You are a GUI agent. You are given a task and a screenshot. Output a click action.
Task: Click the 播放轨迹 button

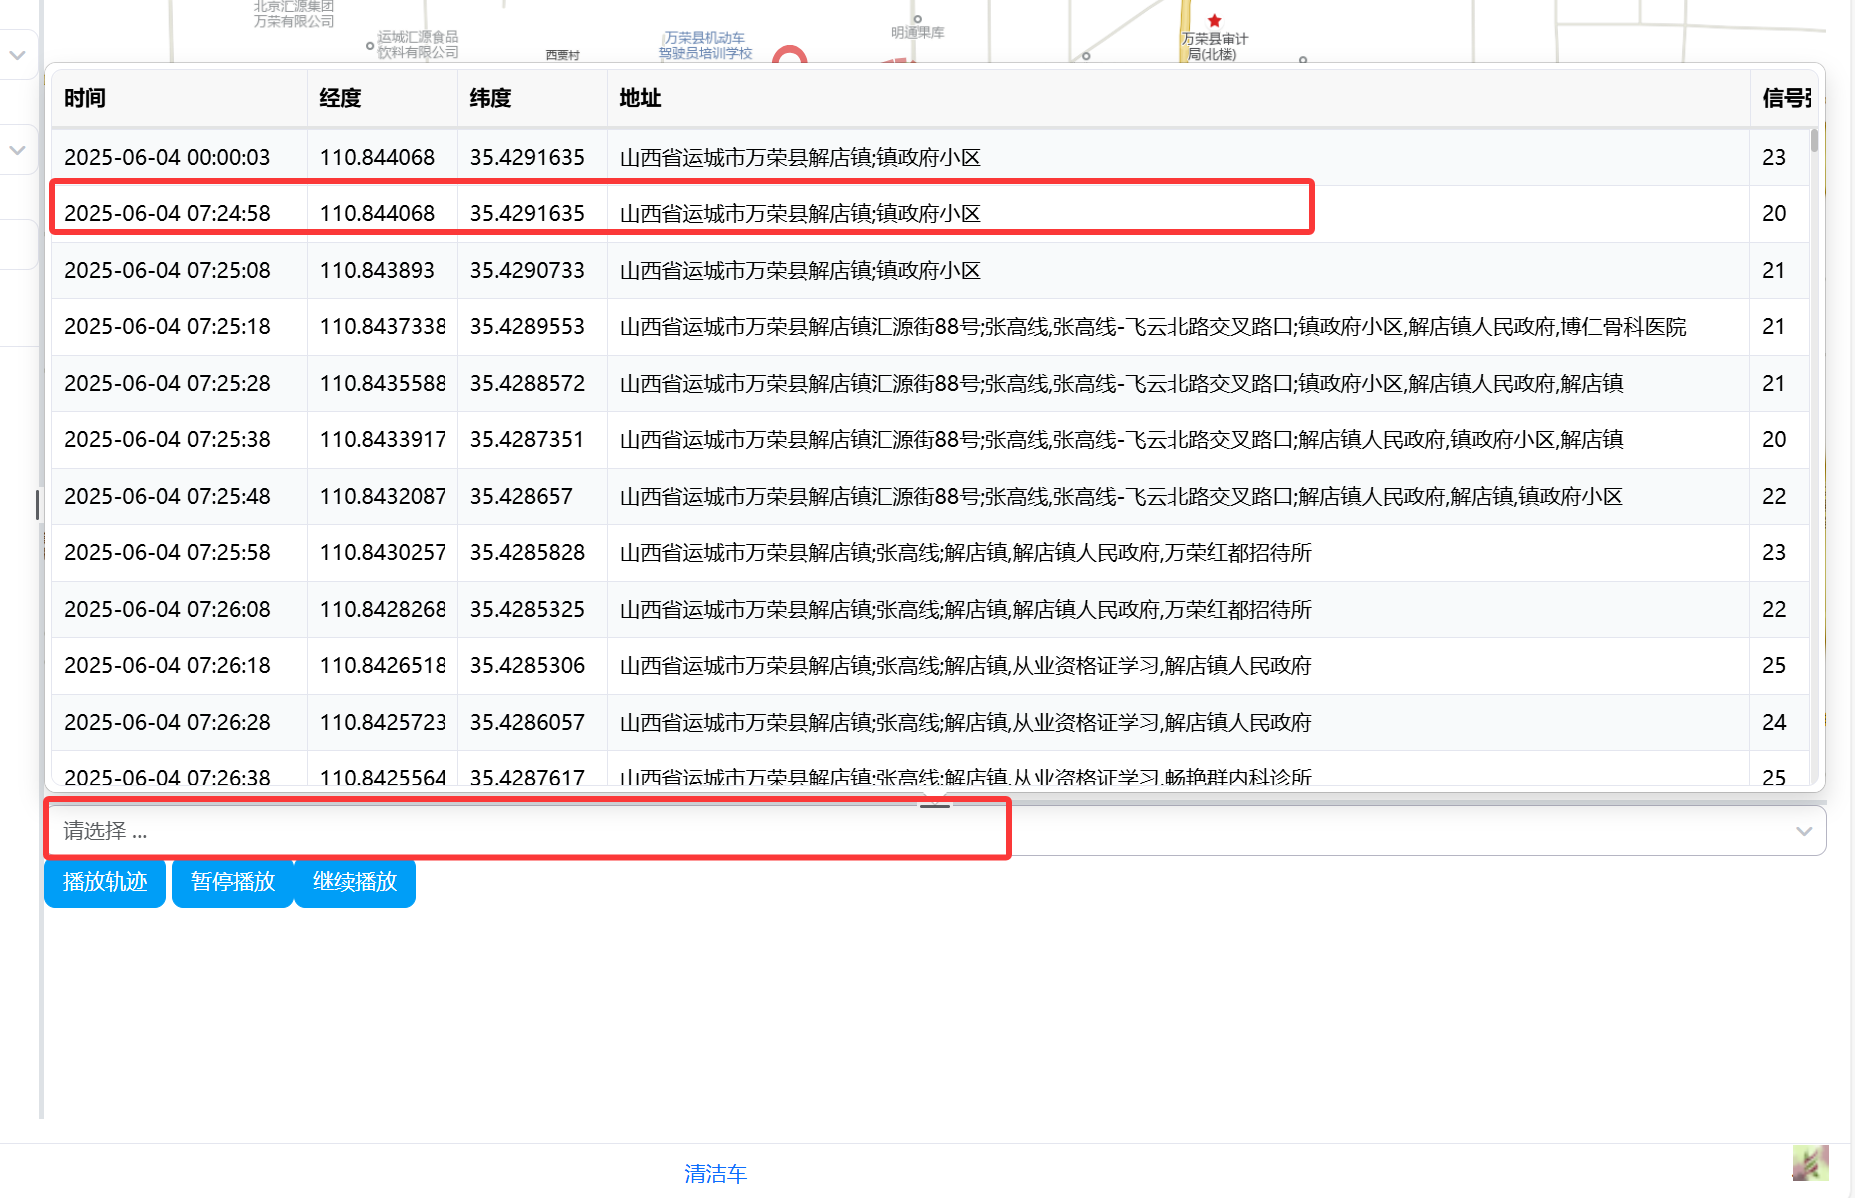[x=105, y=882]
